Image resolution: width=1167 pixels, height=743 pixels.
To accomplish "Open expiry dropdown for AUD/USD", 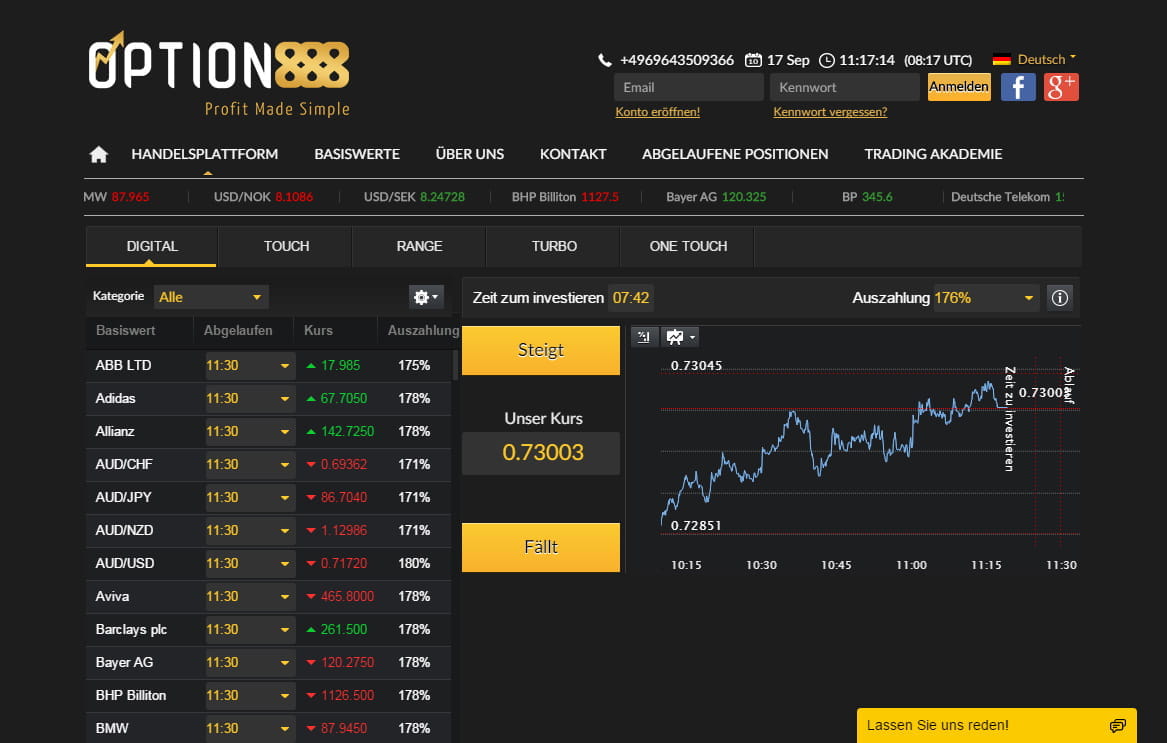I will (250, 564).
